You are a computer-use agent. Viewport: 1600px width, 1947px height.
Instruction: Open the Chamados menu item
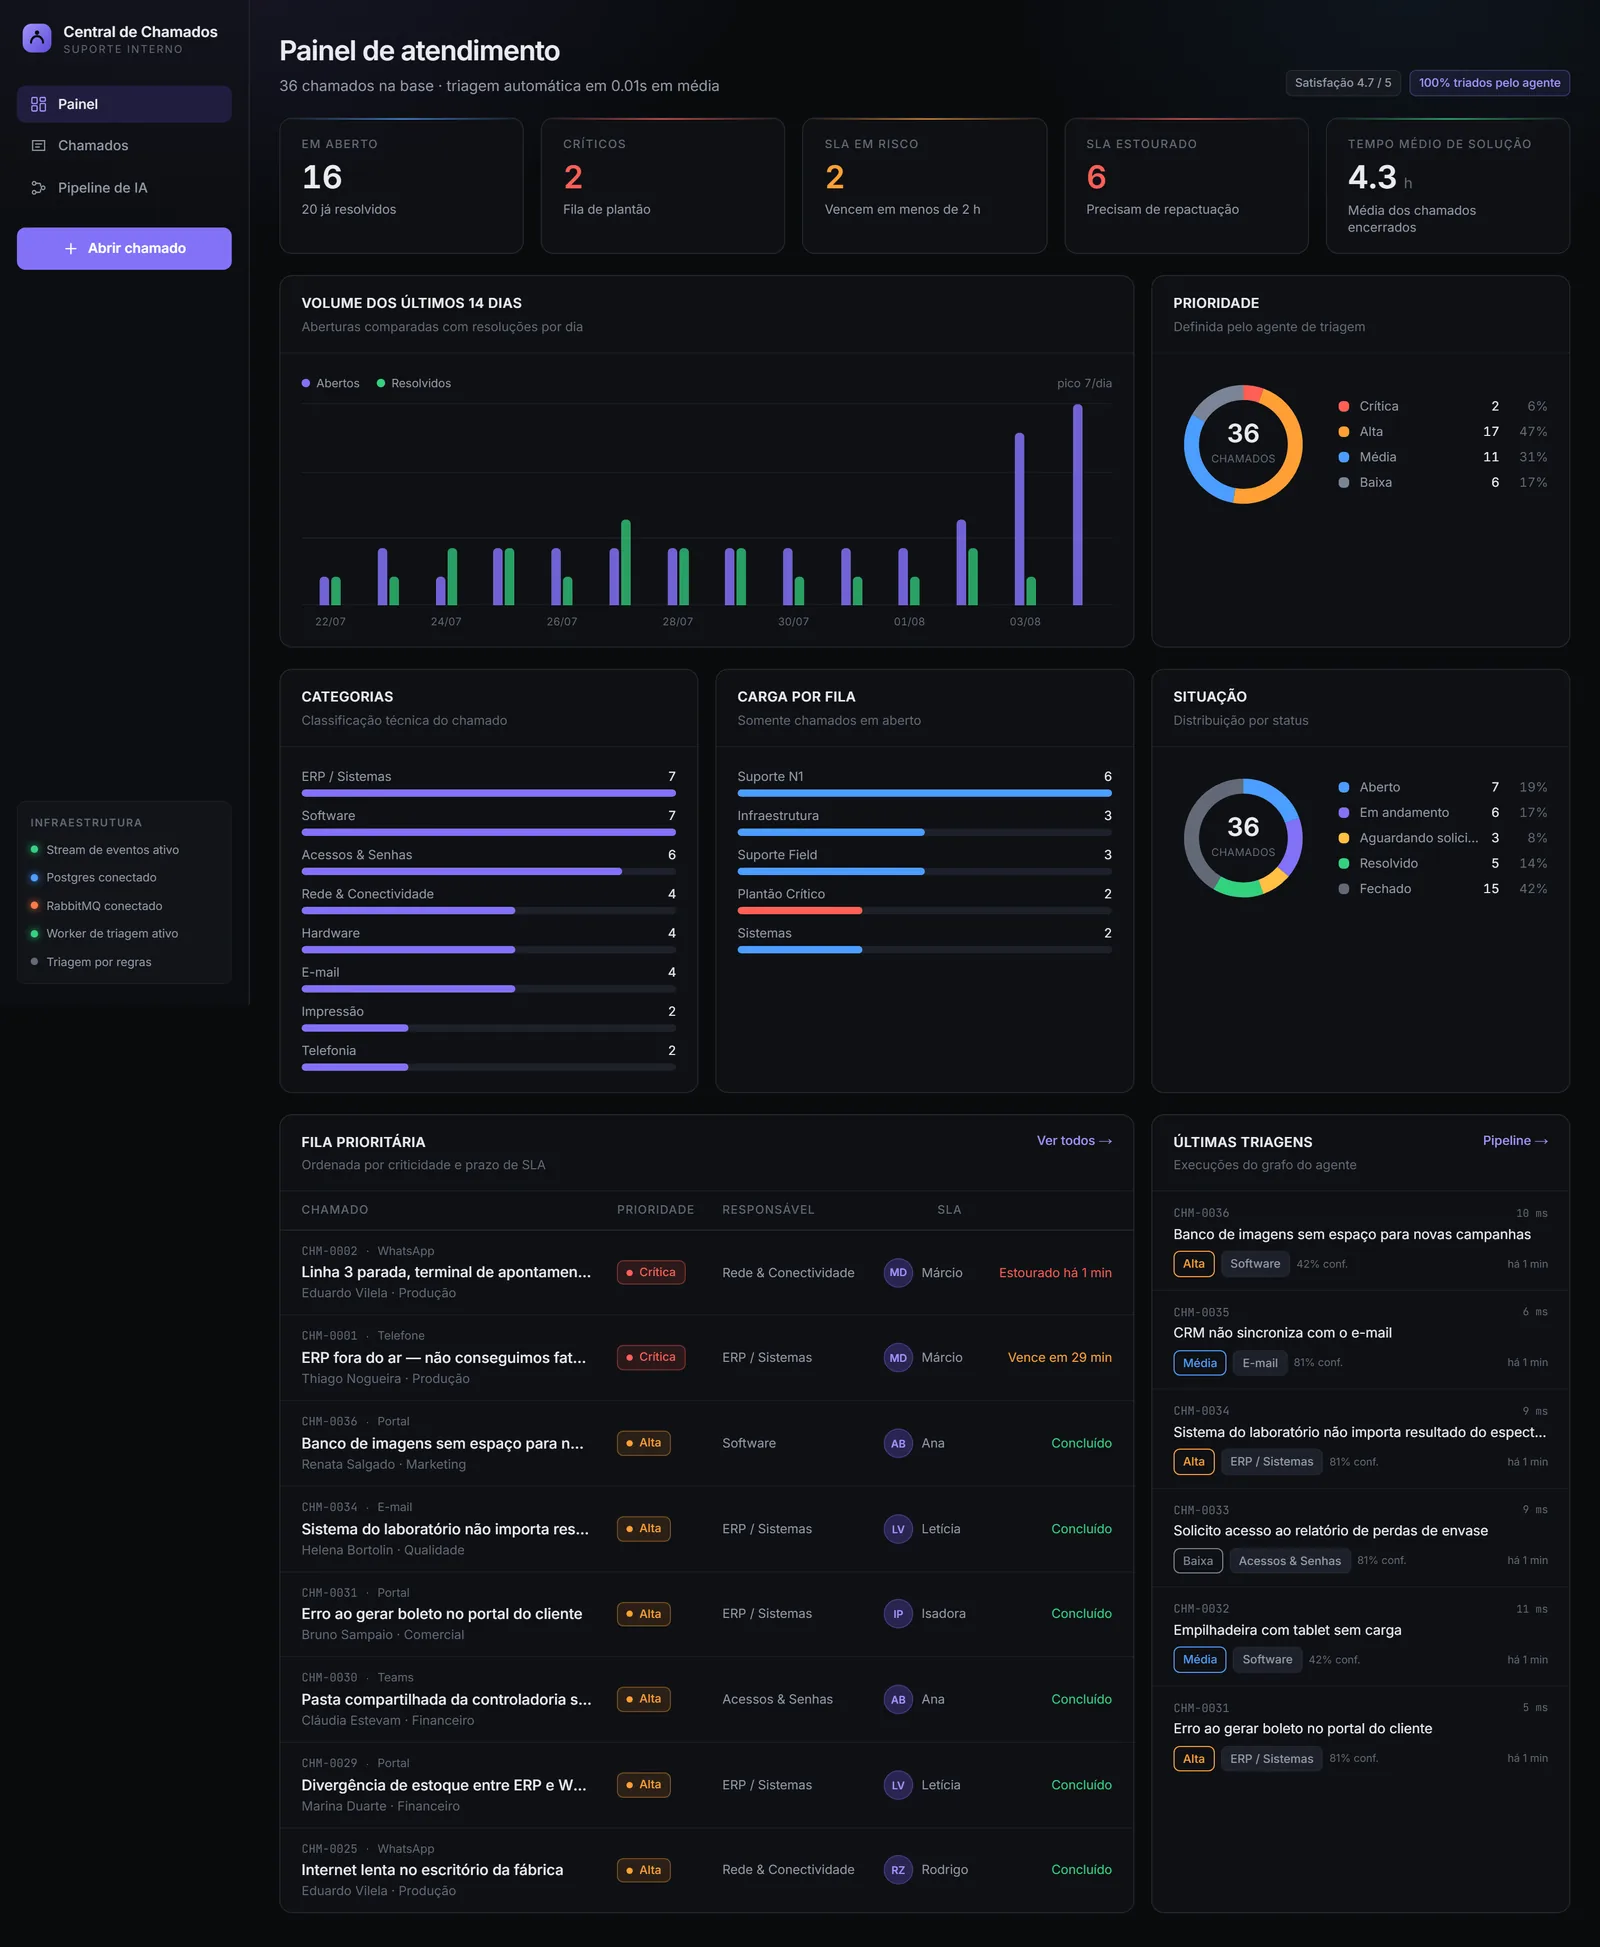point(124,146)
